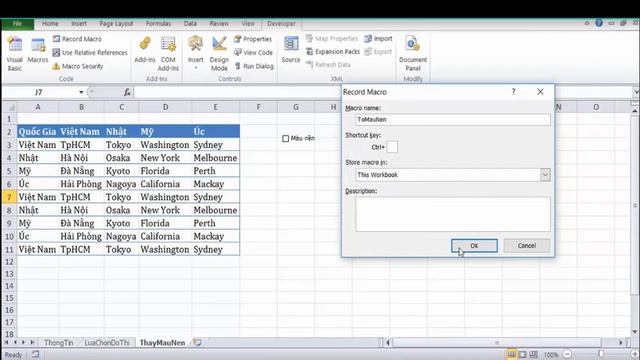Switch to the Insert ribbon tab

coord(79,24)
